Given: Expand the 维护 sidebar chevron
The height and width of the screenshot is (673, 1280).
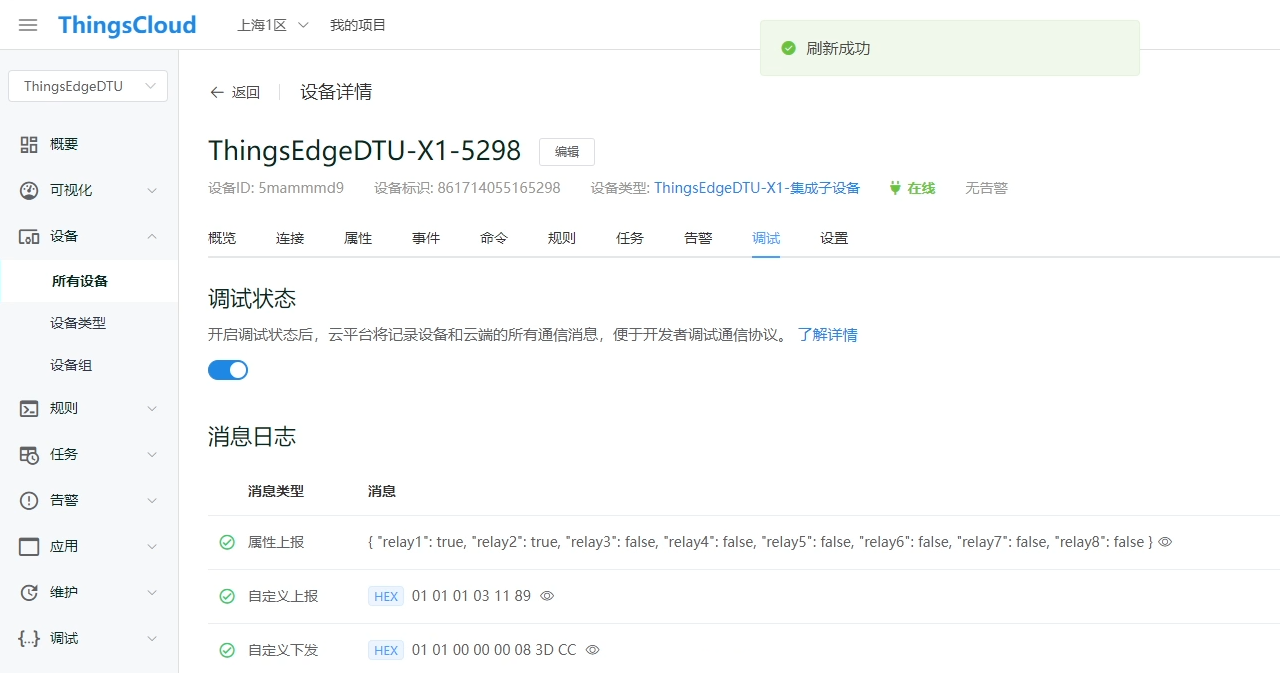Looking at the screenshot, I should [x=152, y=592].
